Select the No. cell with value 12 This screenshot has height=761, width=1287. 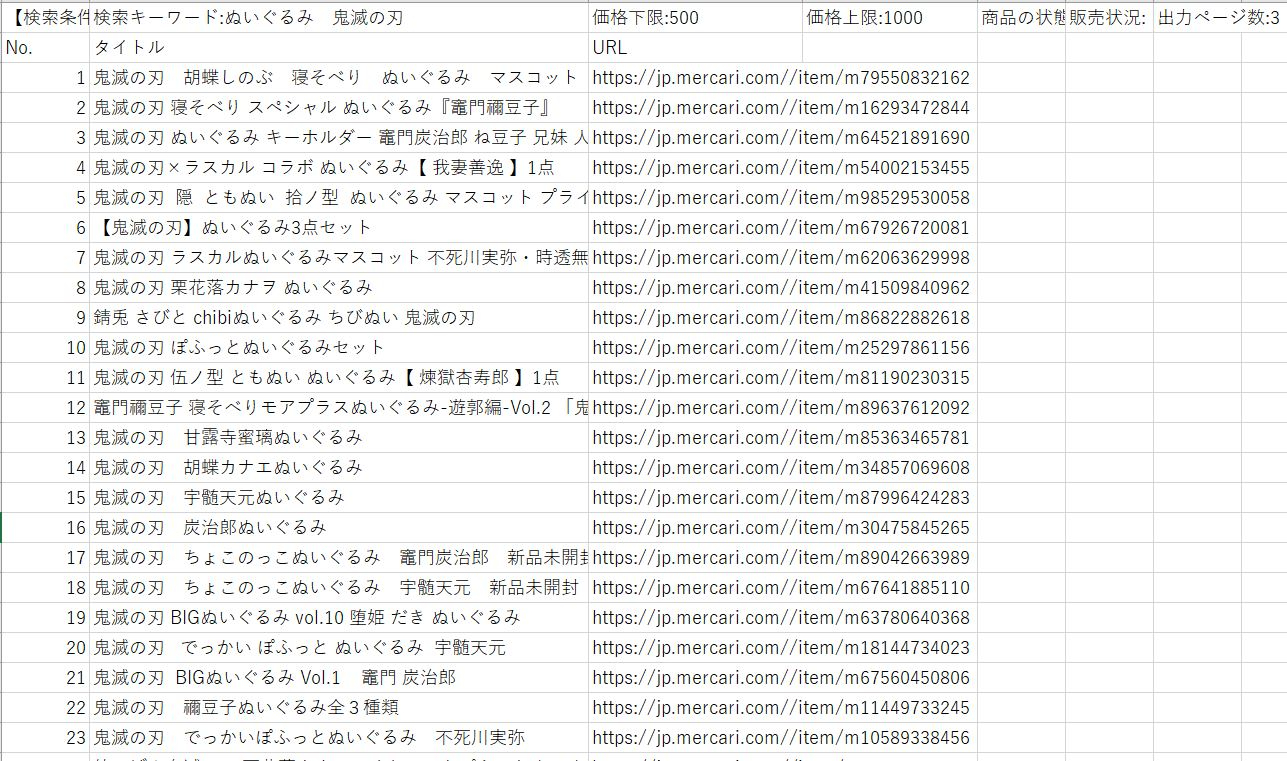(46, 407)
